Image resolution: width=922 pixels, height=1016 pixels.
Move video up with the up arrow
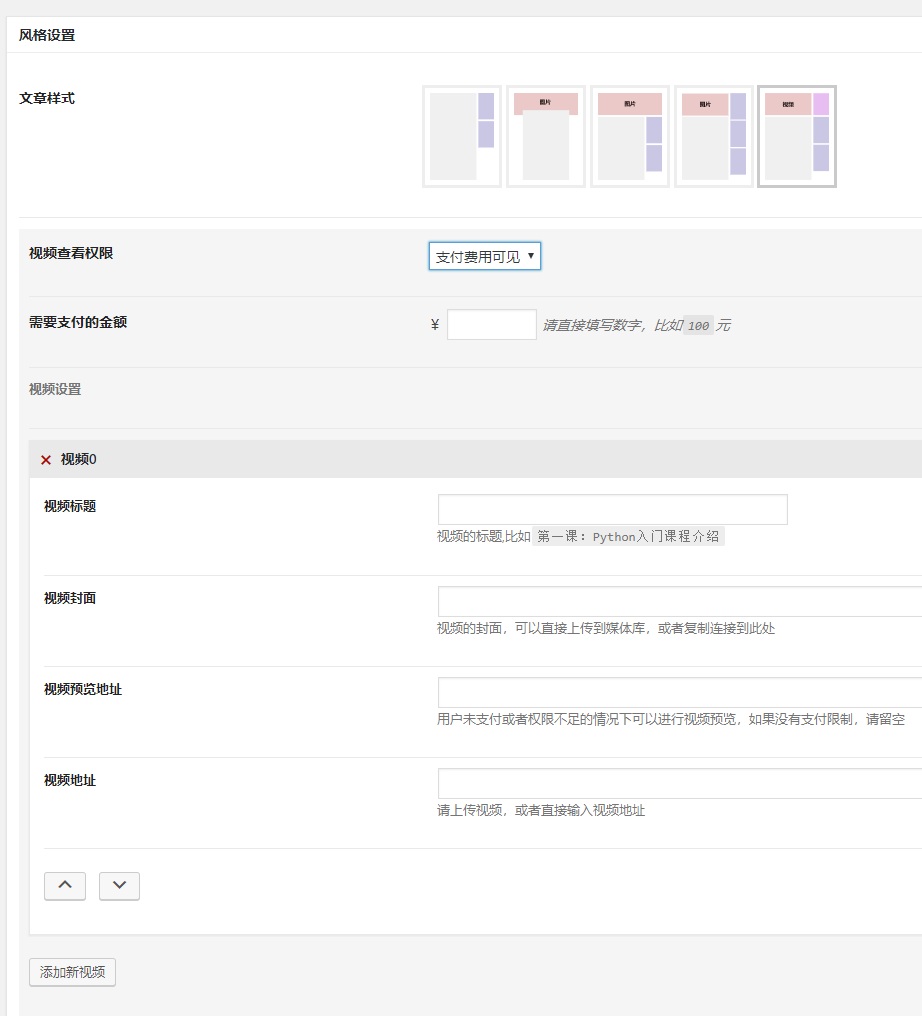click(x=65, y=886)
